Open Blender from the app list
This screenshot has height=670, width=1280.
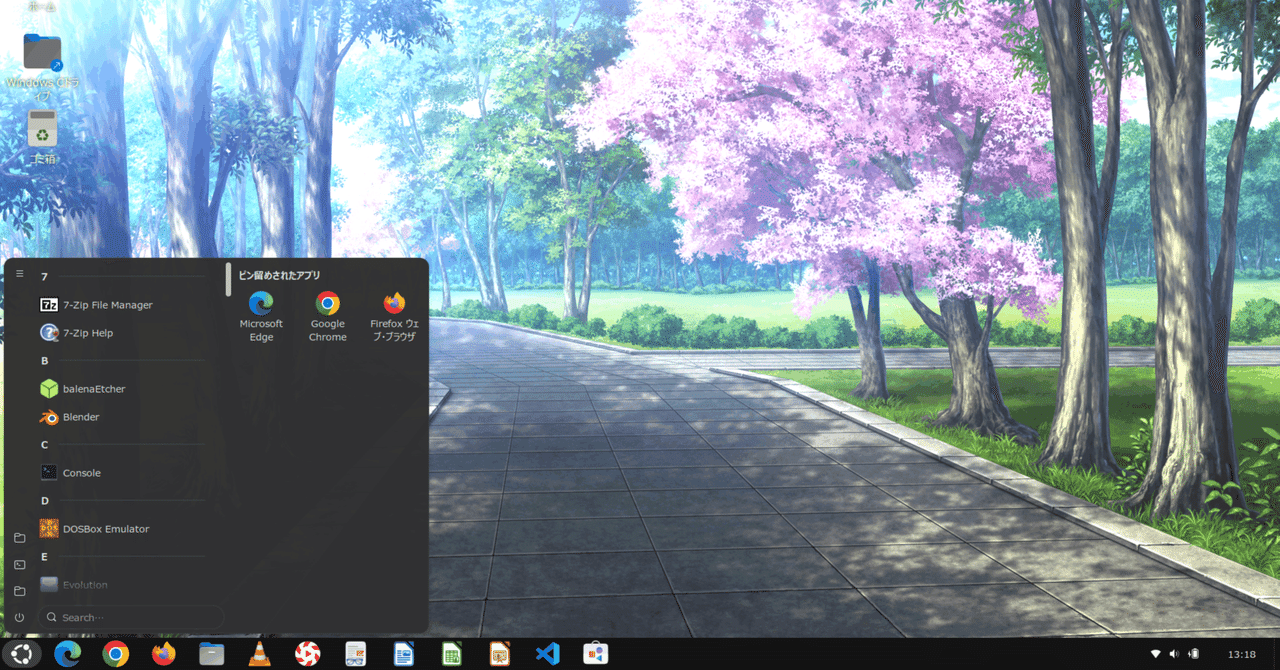[x=79, y=417]
